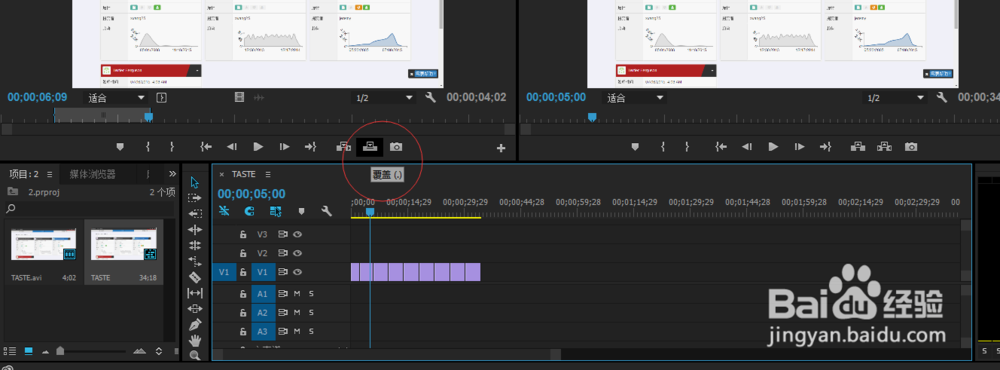Click Overwrite button in Source monitor
1000x370 pixels.
coord(369,147)
